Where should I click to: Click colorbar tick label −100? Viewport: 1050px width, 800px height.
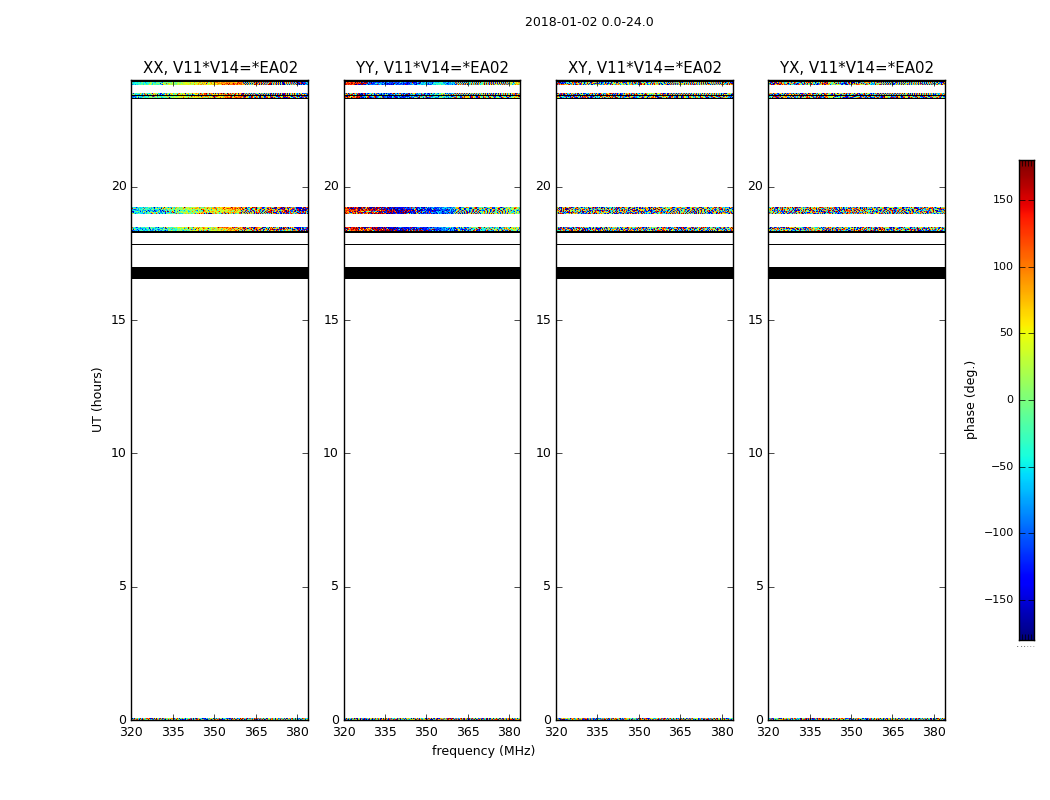(x=998, y=532)
